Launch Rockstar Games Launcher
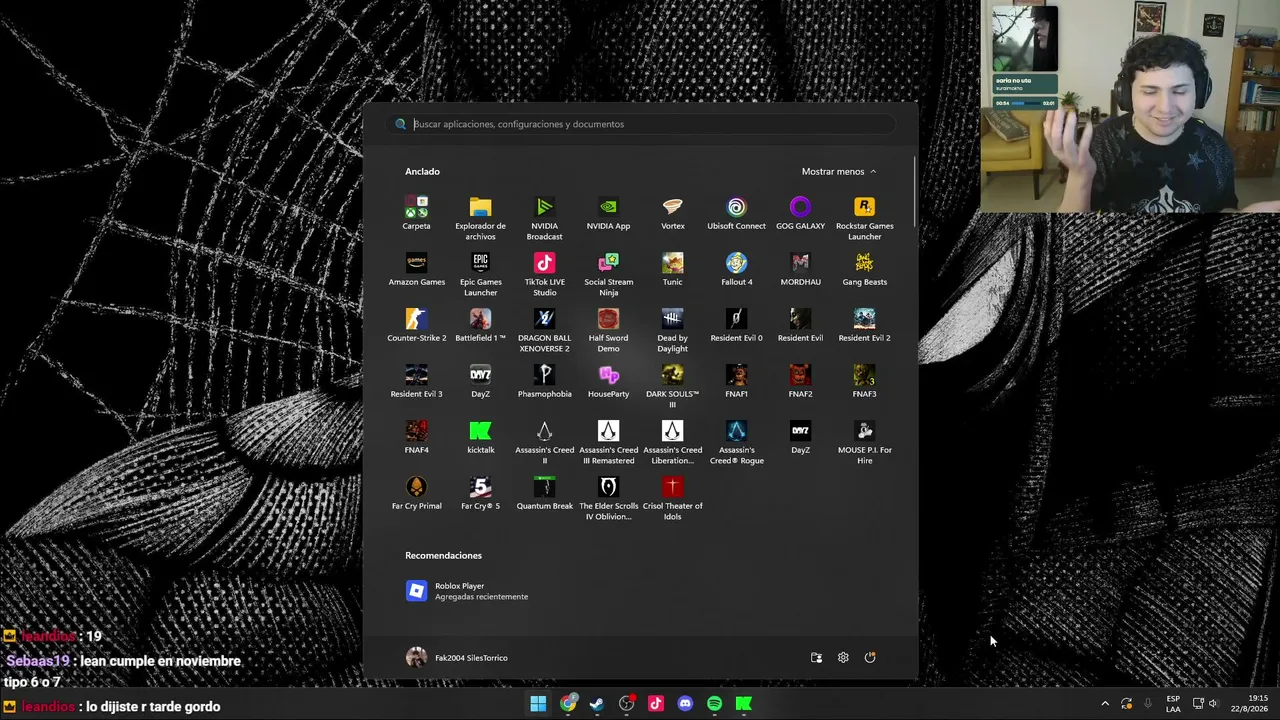This screenshot has width=1280, height=720. 864,219
